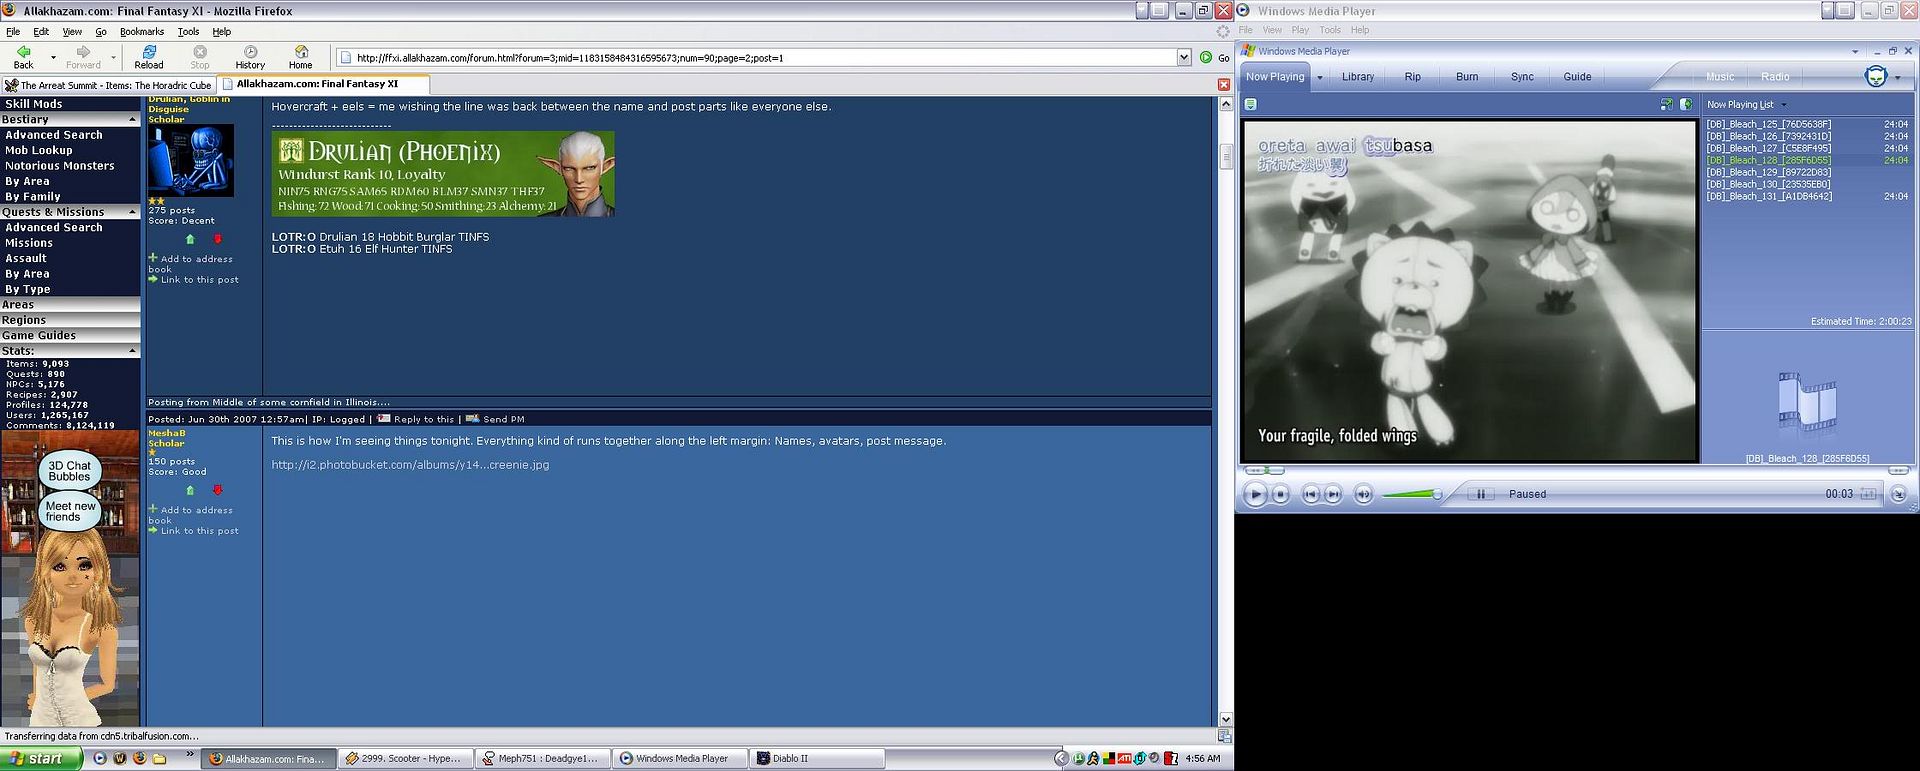This screenshot has width=1920, height=771.
Task: Click the Firefox Back button
Action: tap(24, 57)
